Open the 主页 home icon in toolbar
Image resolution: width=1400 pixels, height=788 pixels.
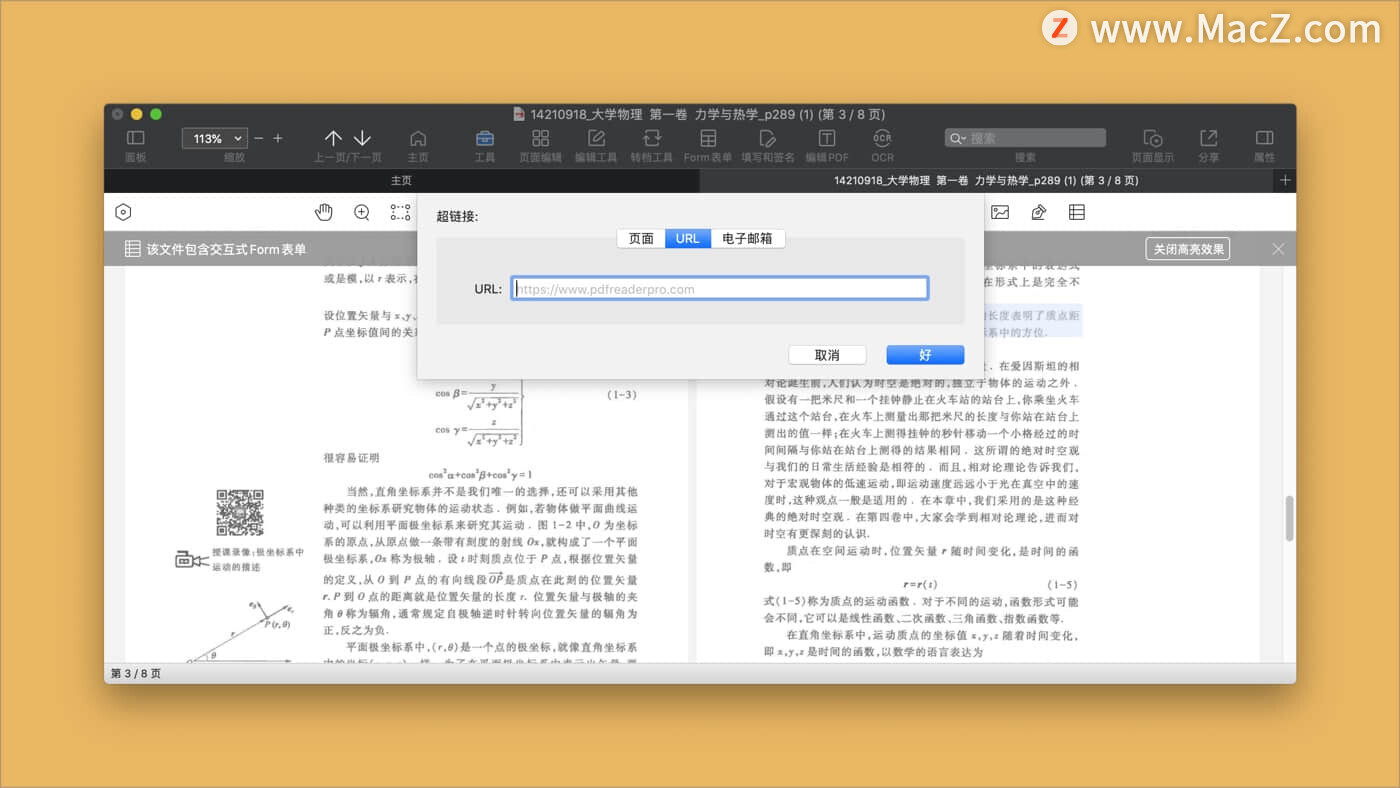tap(418, 138)
